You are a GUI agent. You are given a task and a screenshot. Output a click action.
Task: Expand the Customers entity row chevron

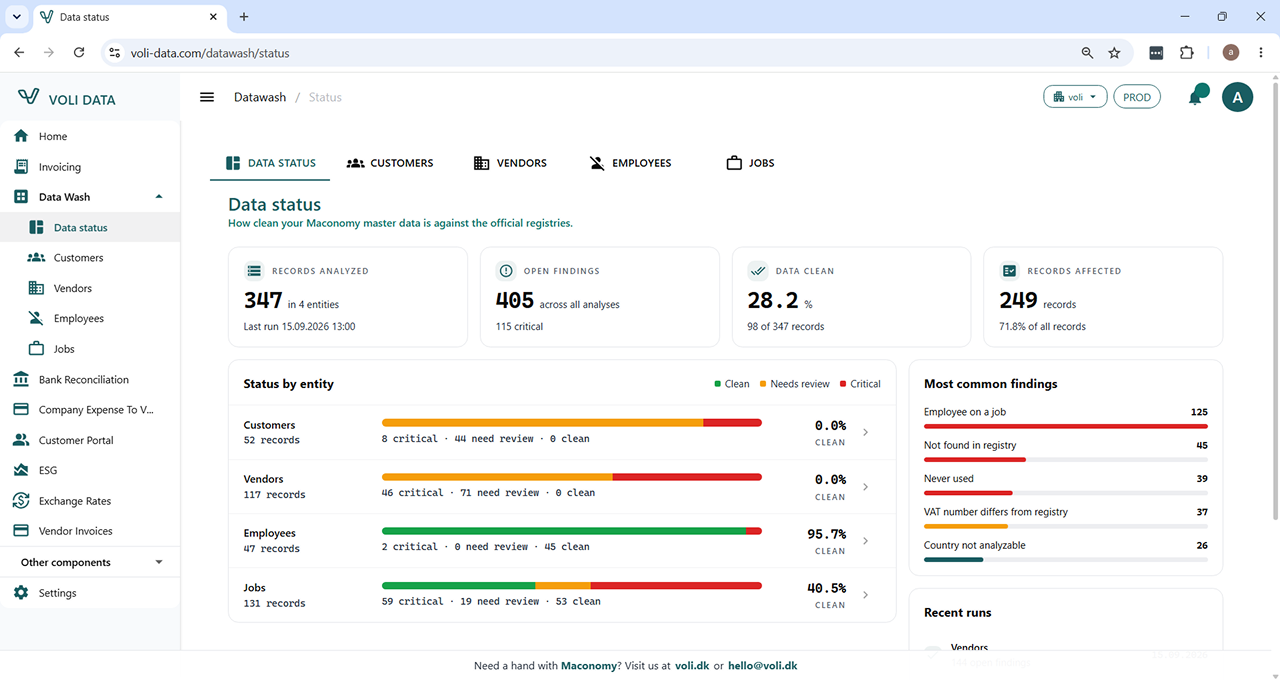(866, 433)
